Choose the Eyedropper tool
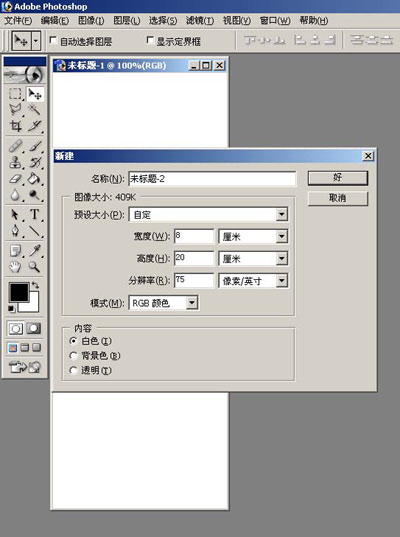 (x=34, y=251)
